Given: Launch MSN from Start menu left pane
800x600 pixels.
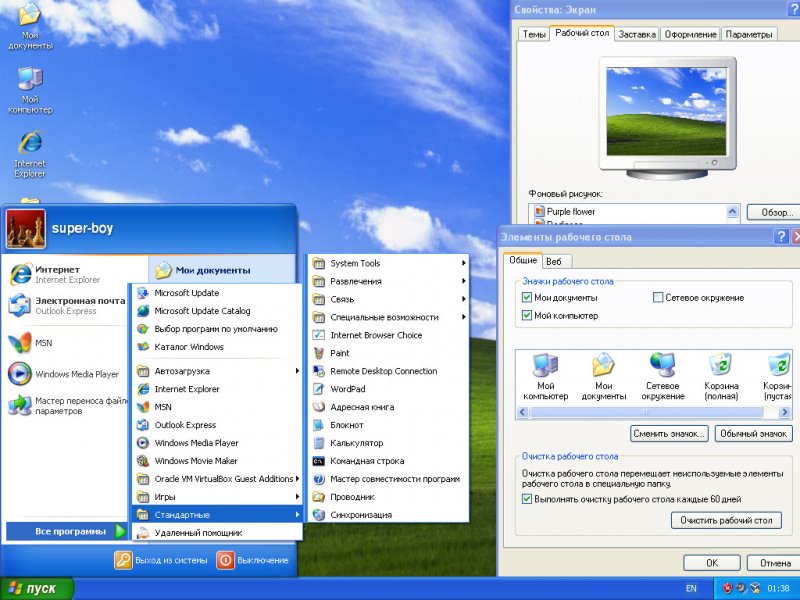Looking at the screenshot, I should click(x=31, y=343).
